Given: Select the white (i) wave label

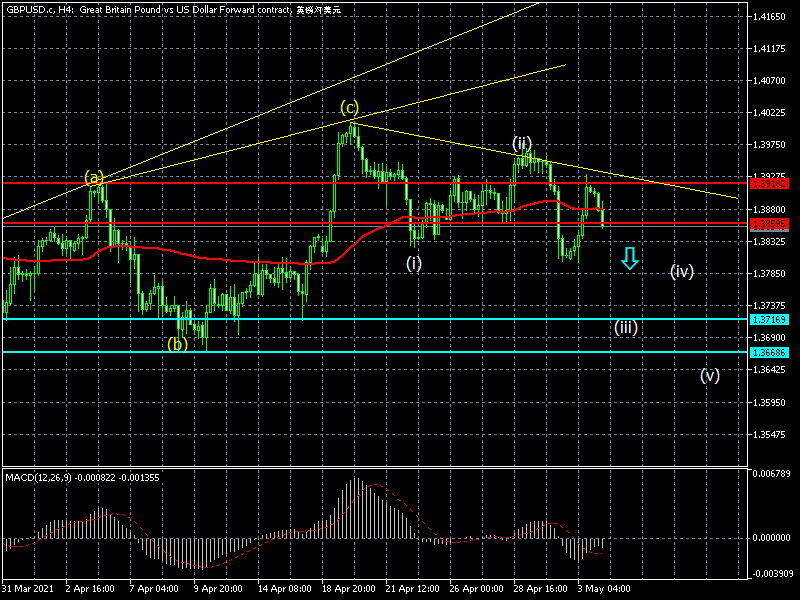Looking at the screenshot, I should click(x=414, y=263).
